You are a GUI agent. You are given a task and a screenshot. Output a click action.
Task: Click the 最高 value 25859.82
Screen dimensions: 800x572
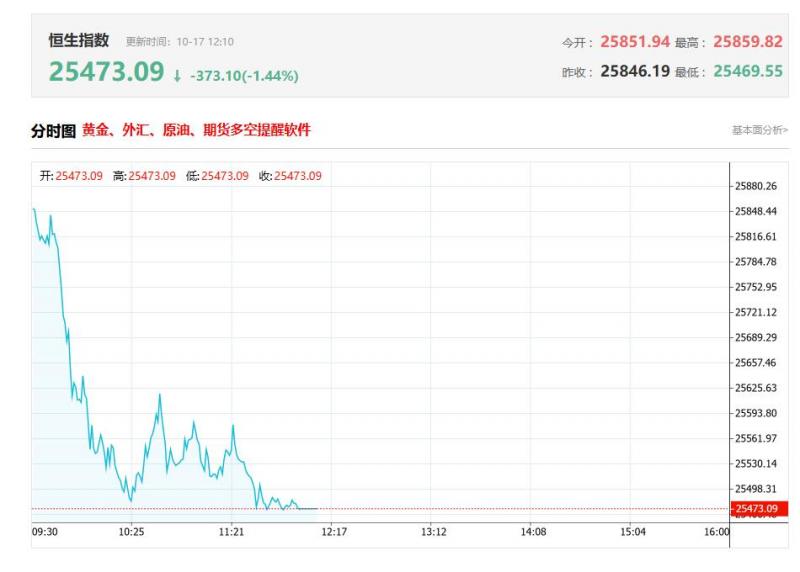(747, 42)
